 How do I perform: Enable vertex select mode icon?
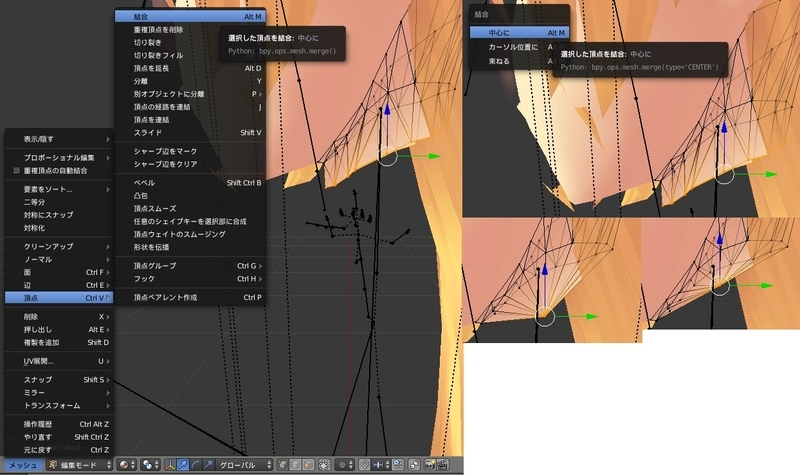(x=283, y=465)
